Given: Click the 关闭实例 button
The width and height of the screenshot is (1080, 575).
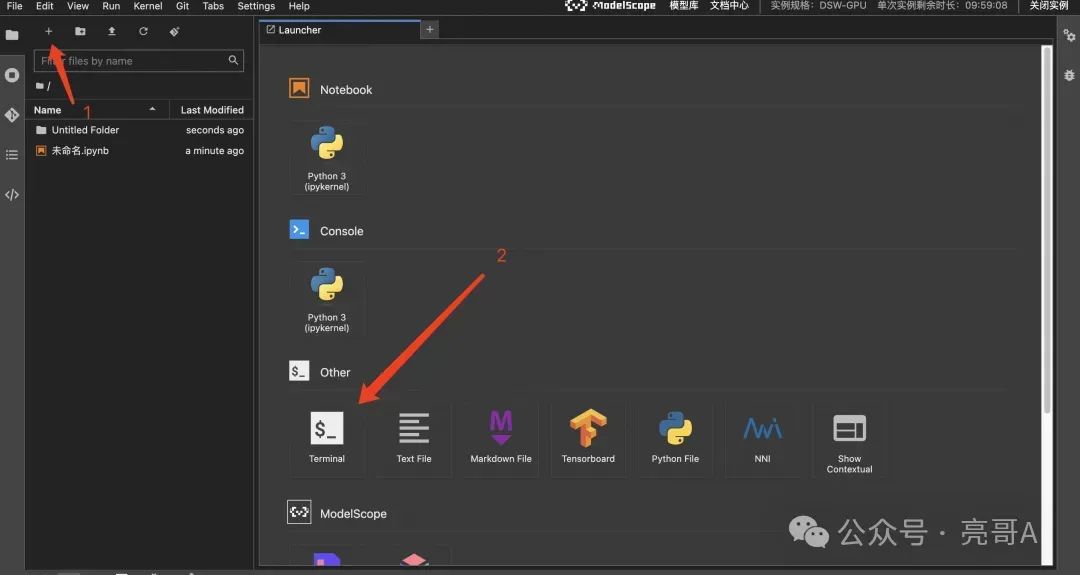Looking at the screenshot, I should (x=1049, y=6).
